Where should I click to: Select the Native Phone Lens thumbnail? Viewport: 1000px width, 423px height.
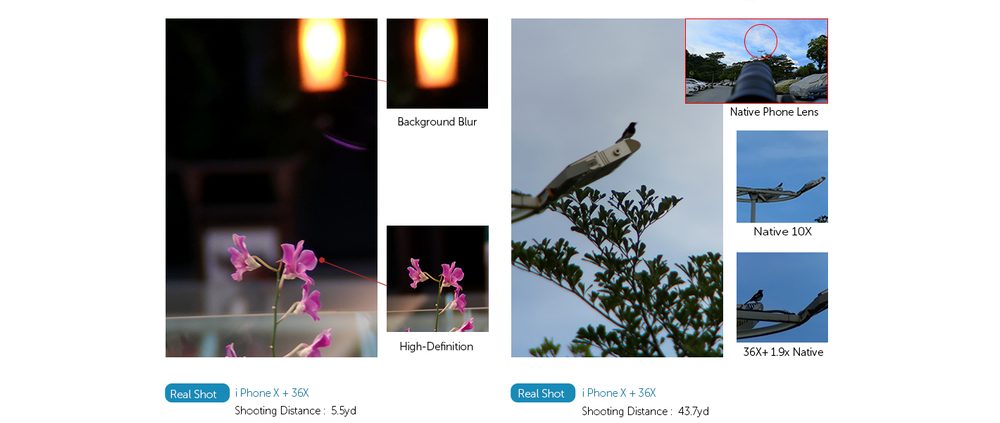[x=756, y=61]
